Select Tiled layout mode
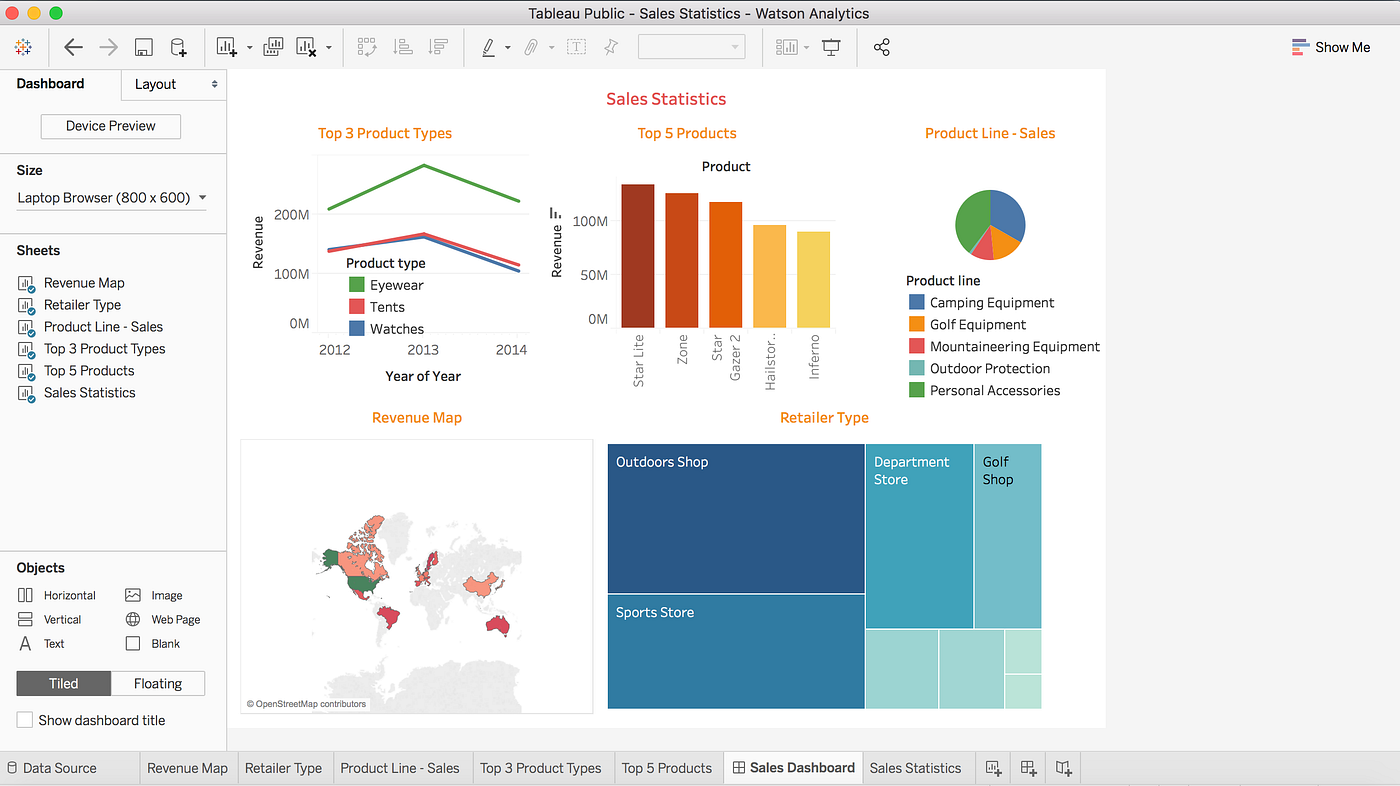 point(63,683)
